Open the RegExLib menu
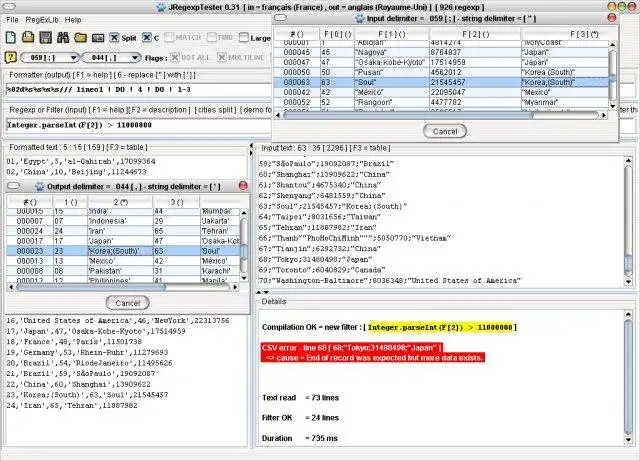Image resolution: width=640 pixels, height=461 pixels. (x=42, y=20)
